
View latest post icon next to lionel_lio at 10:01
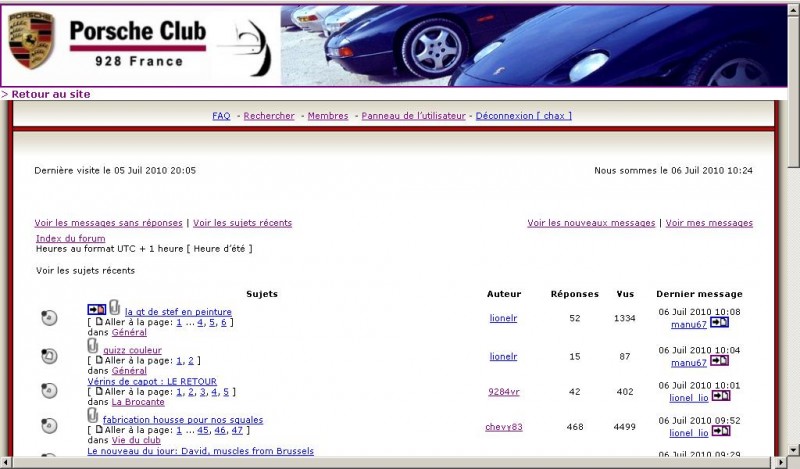721,396
